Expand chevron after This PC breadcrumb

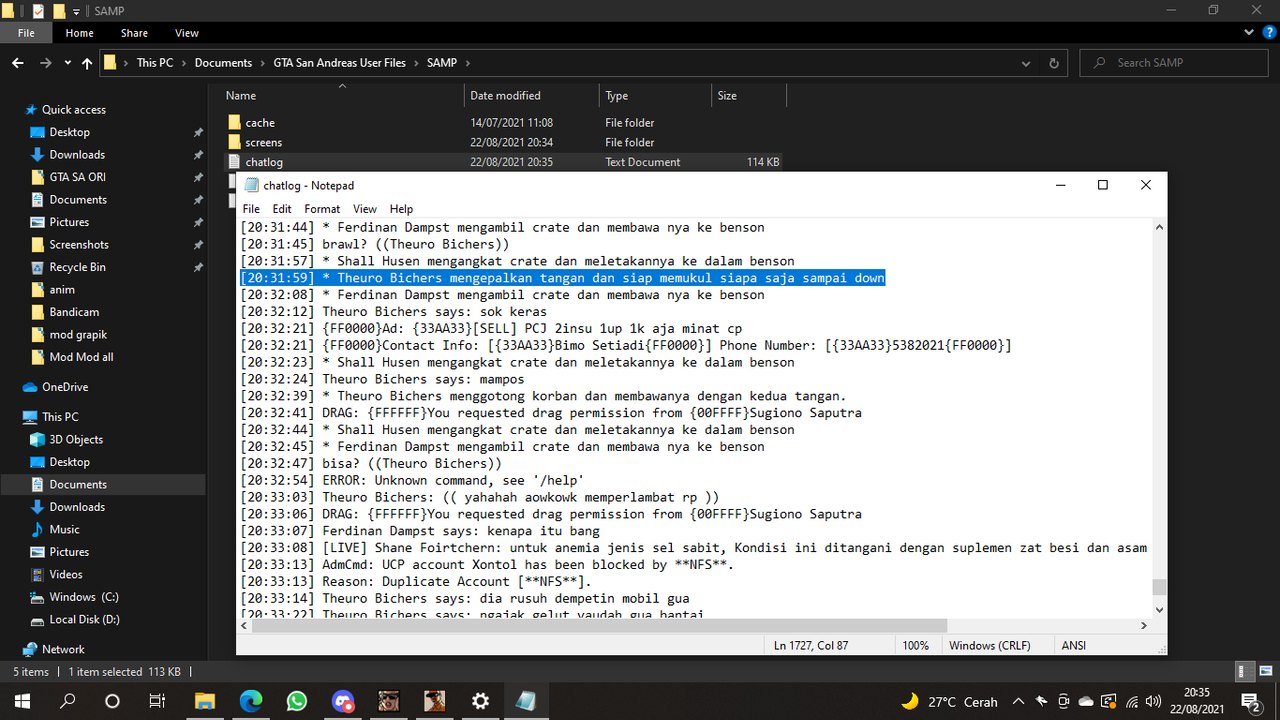pyautogui.click(x=184, y=63)
